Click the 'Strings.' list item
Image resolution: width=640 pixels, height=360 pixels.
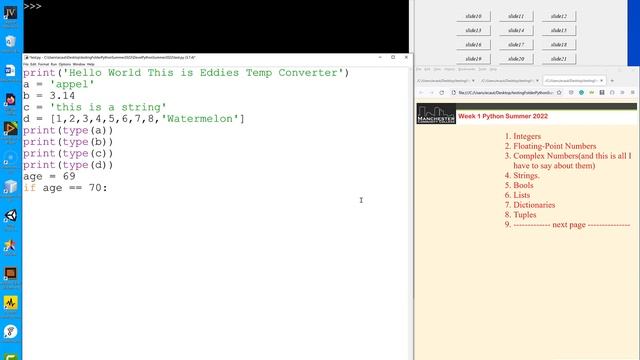[526, 176]
